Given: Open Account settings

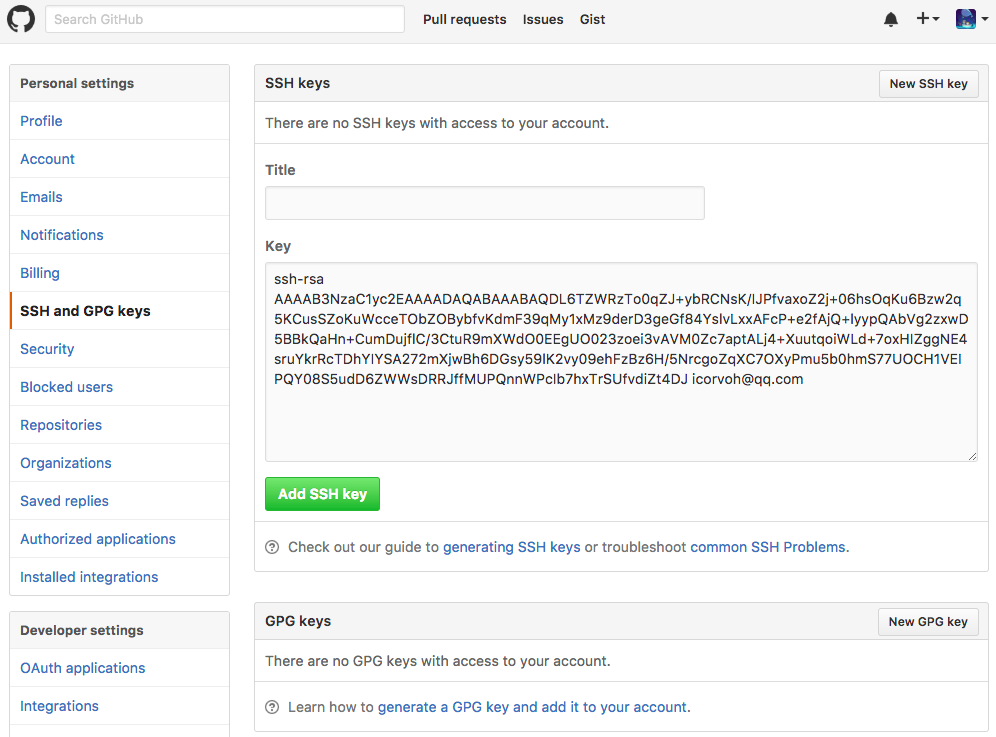Looking at the screenshot, I should pos(119,159).
